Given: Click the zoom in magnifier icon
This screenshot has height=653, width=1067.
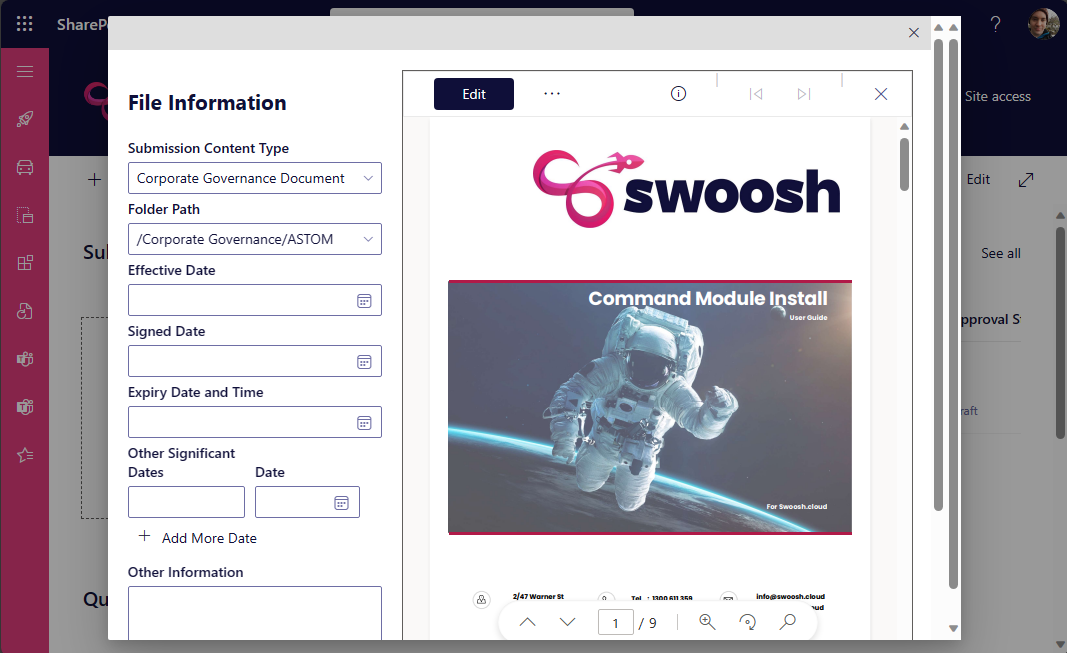Looking at the screenshot, I should click(x=707, y=622).
